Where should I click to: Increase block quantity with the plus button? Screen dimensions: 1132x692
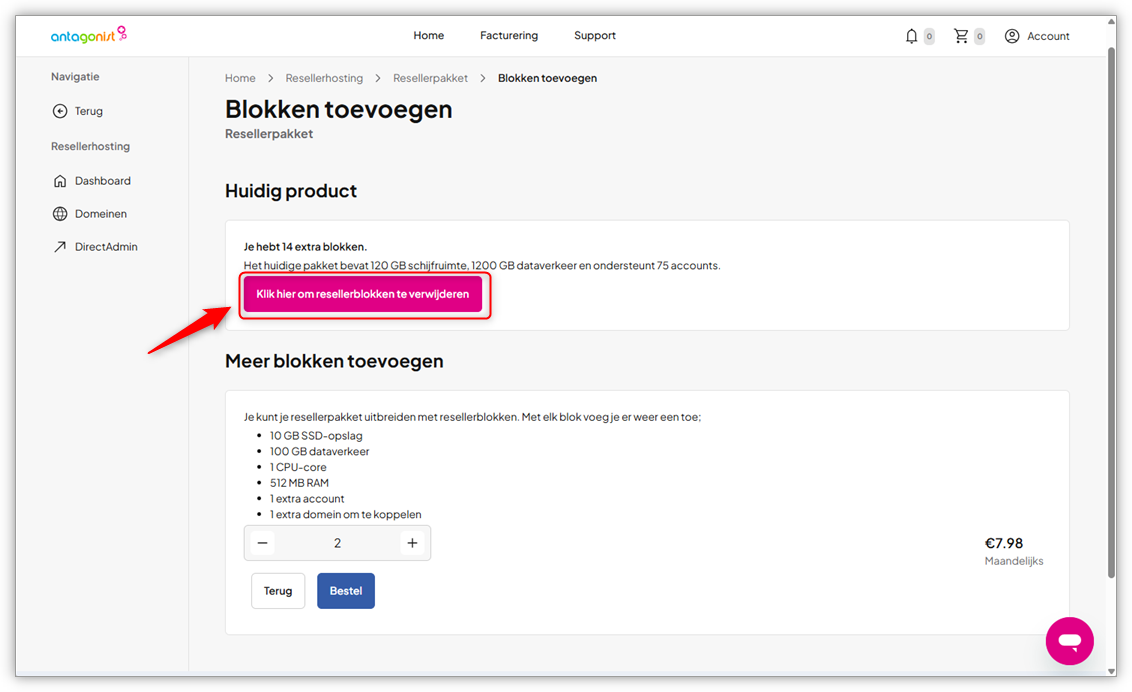(x=412, y=542)
